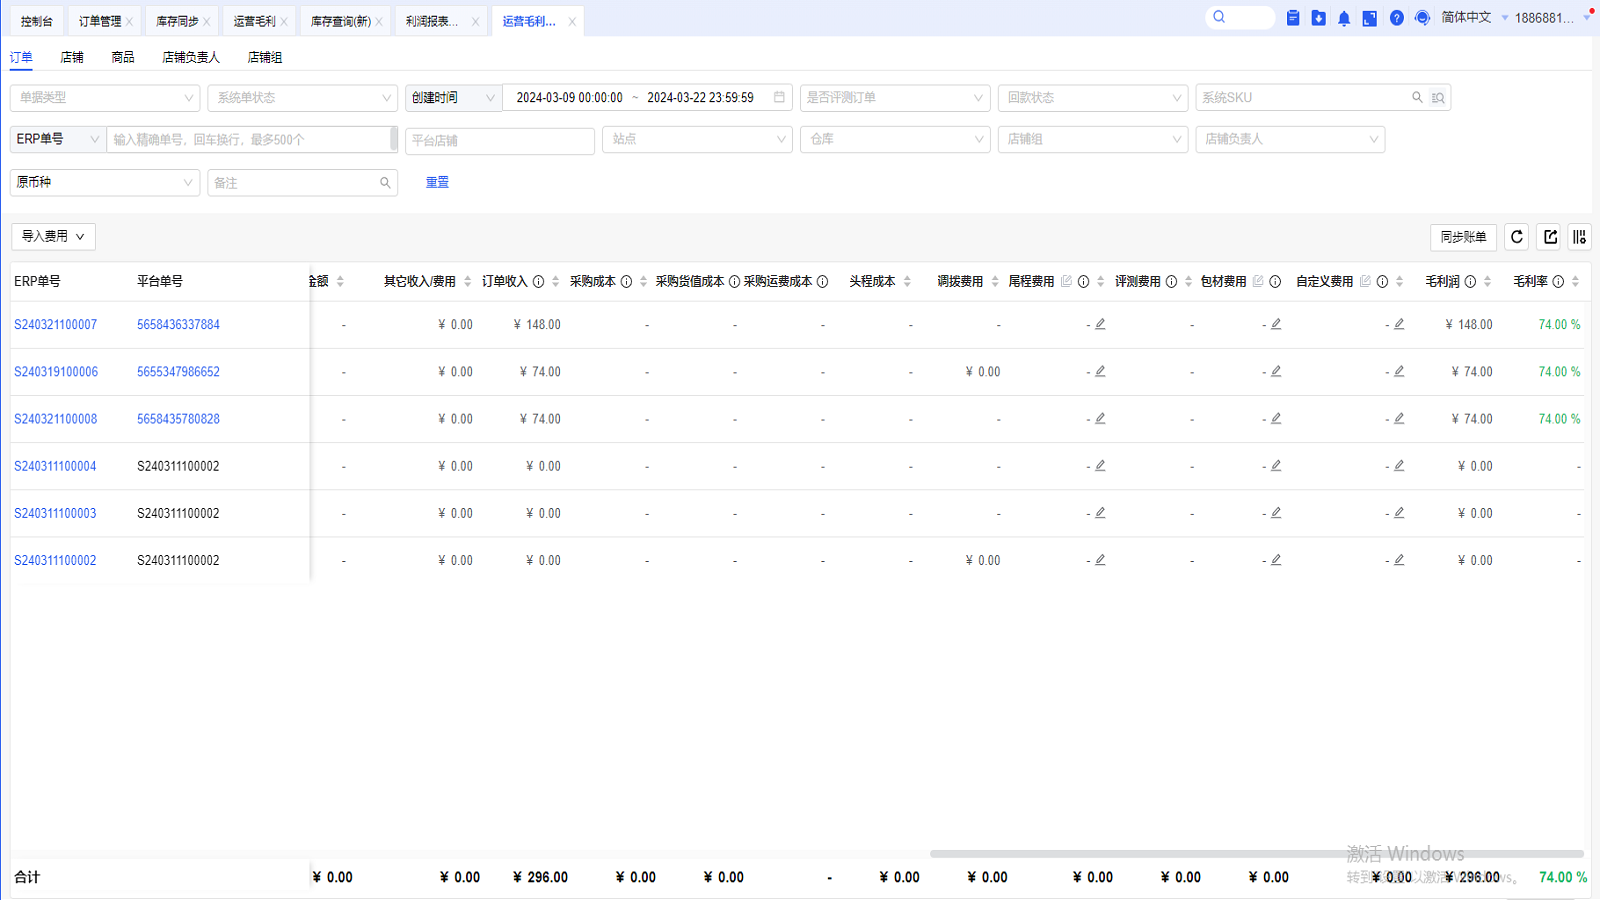The height and width of the screenshot is (900, 1600).
Task: Click the search icon in the header search box
Action: click(x=1219, y=17)
